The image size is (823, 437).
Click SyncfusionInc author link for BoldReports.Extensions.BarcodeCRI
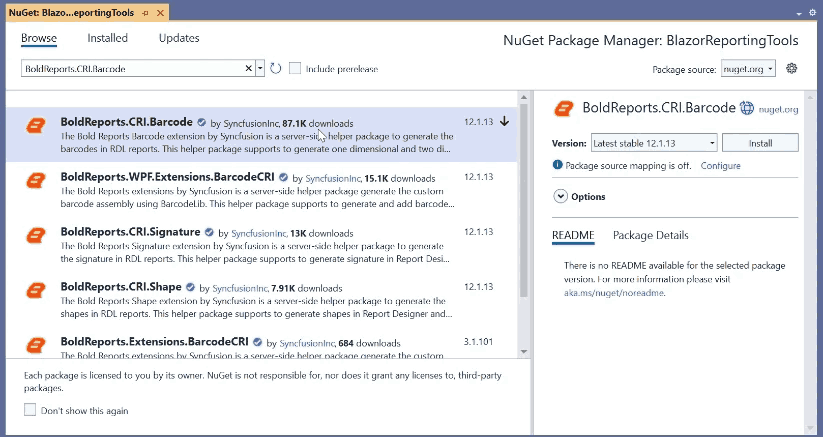click(x=307, y=344)
